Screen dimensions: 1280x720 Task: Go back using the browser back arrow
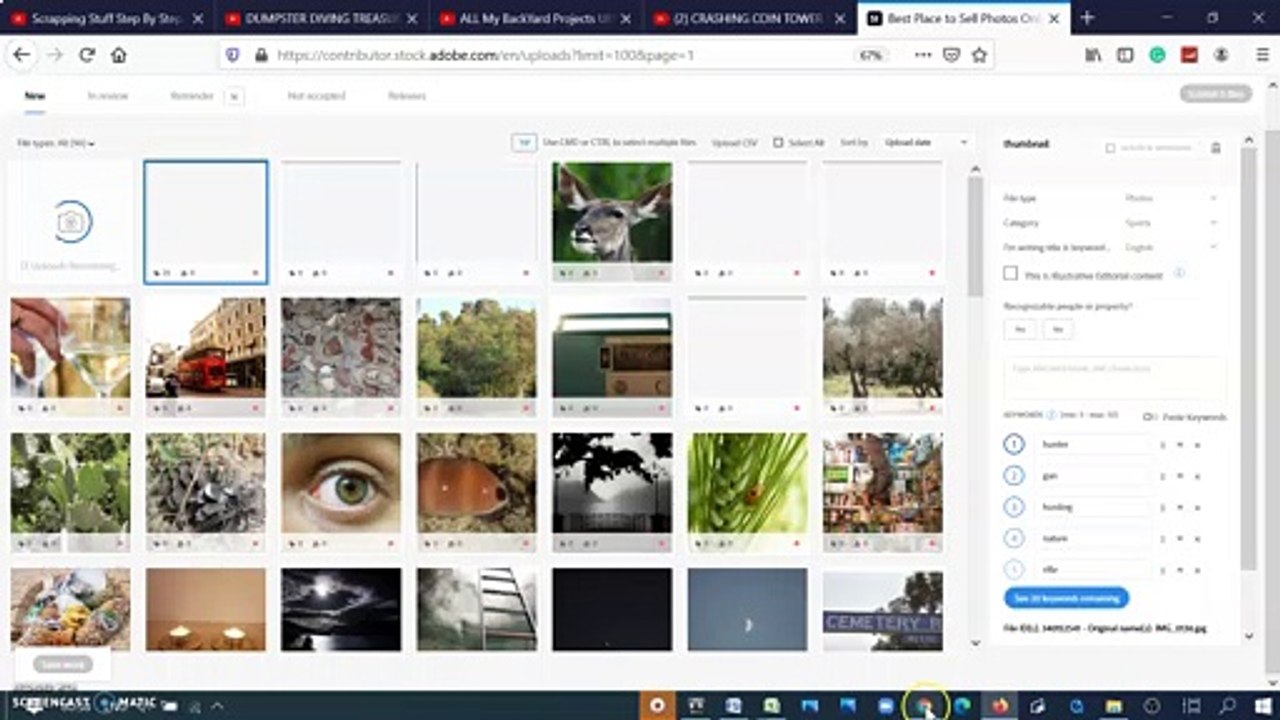coord(21,56)
